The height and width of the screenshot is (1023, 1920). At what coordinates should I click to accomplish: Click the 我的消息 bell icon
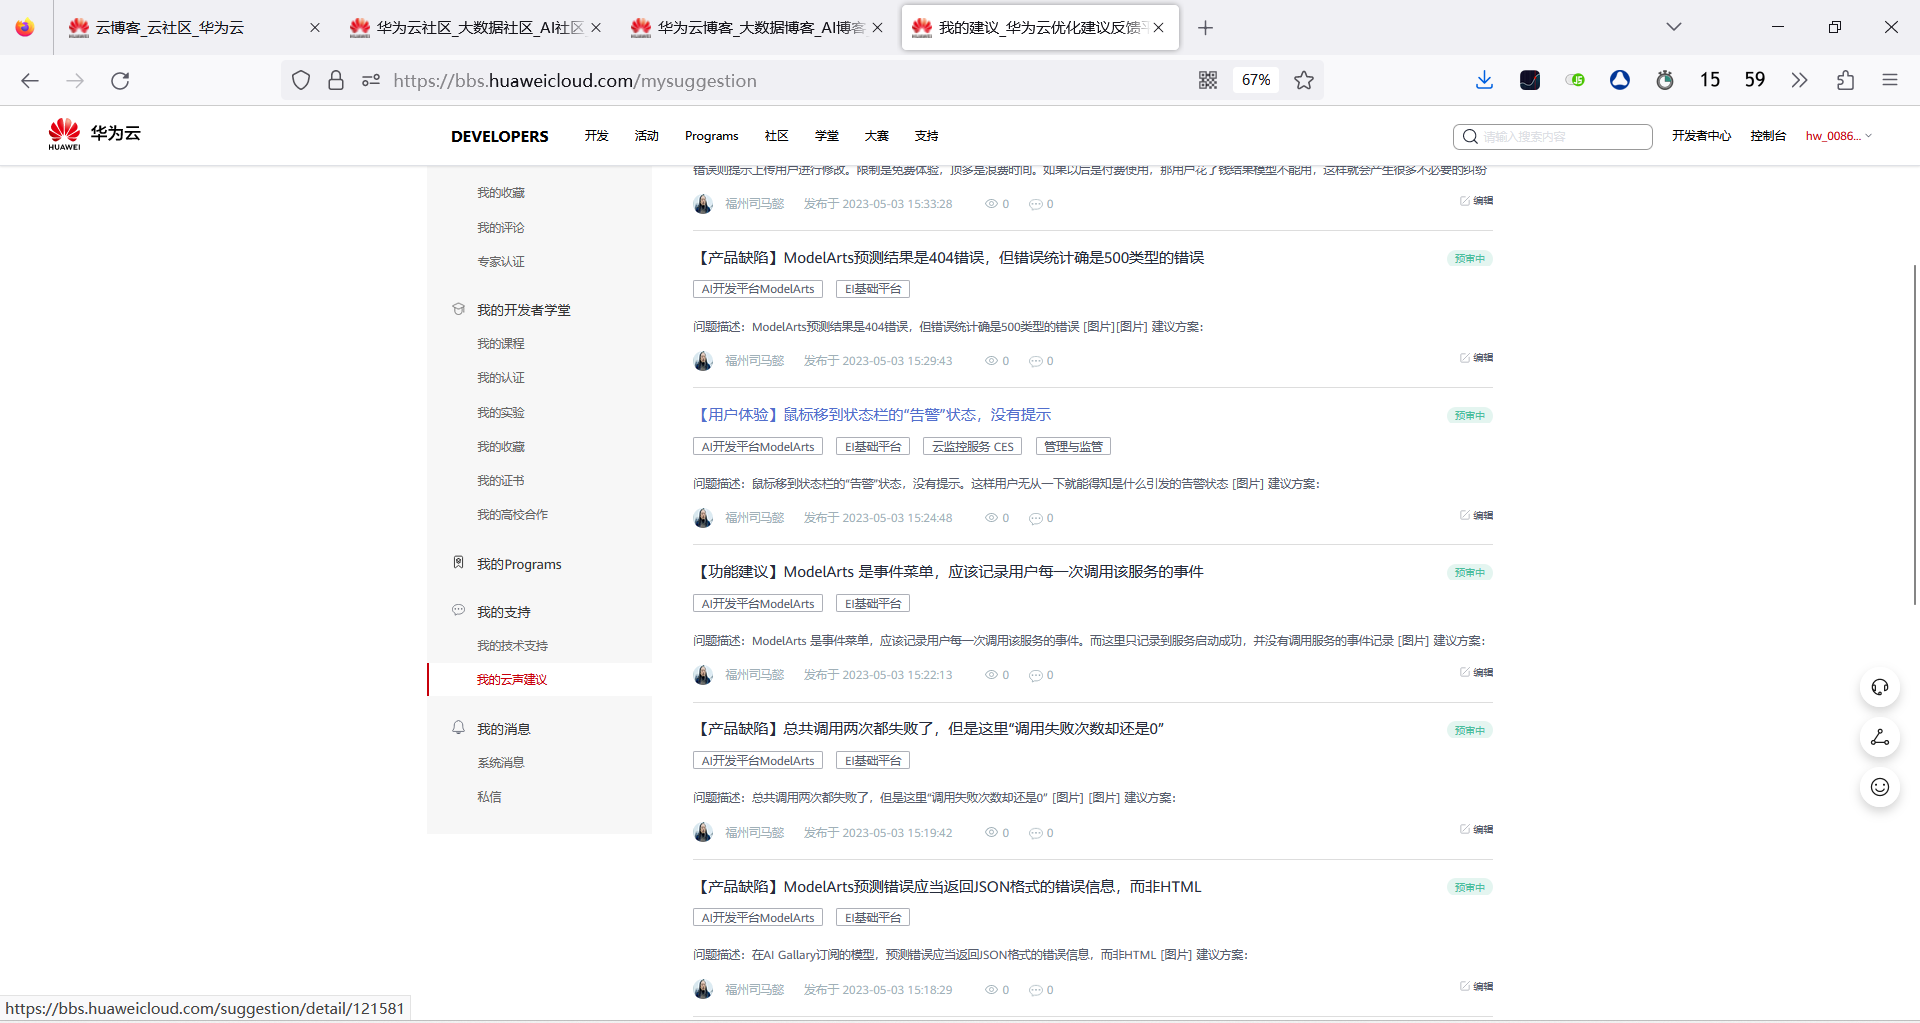(x=459, y=727)
